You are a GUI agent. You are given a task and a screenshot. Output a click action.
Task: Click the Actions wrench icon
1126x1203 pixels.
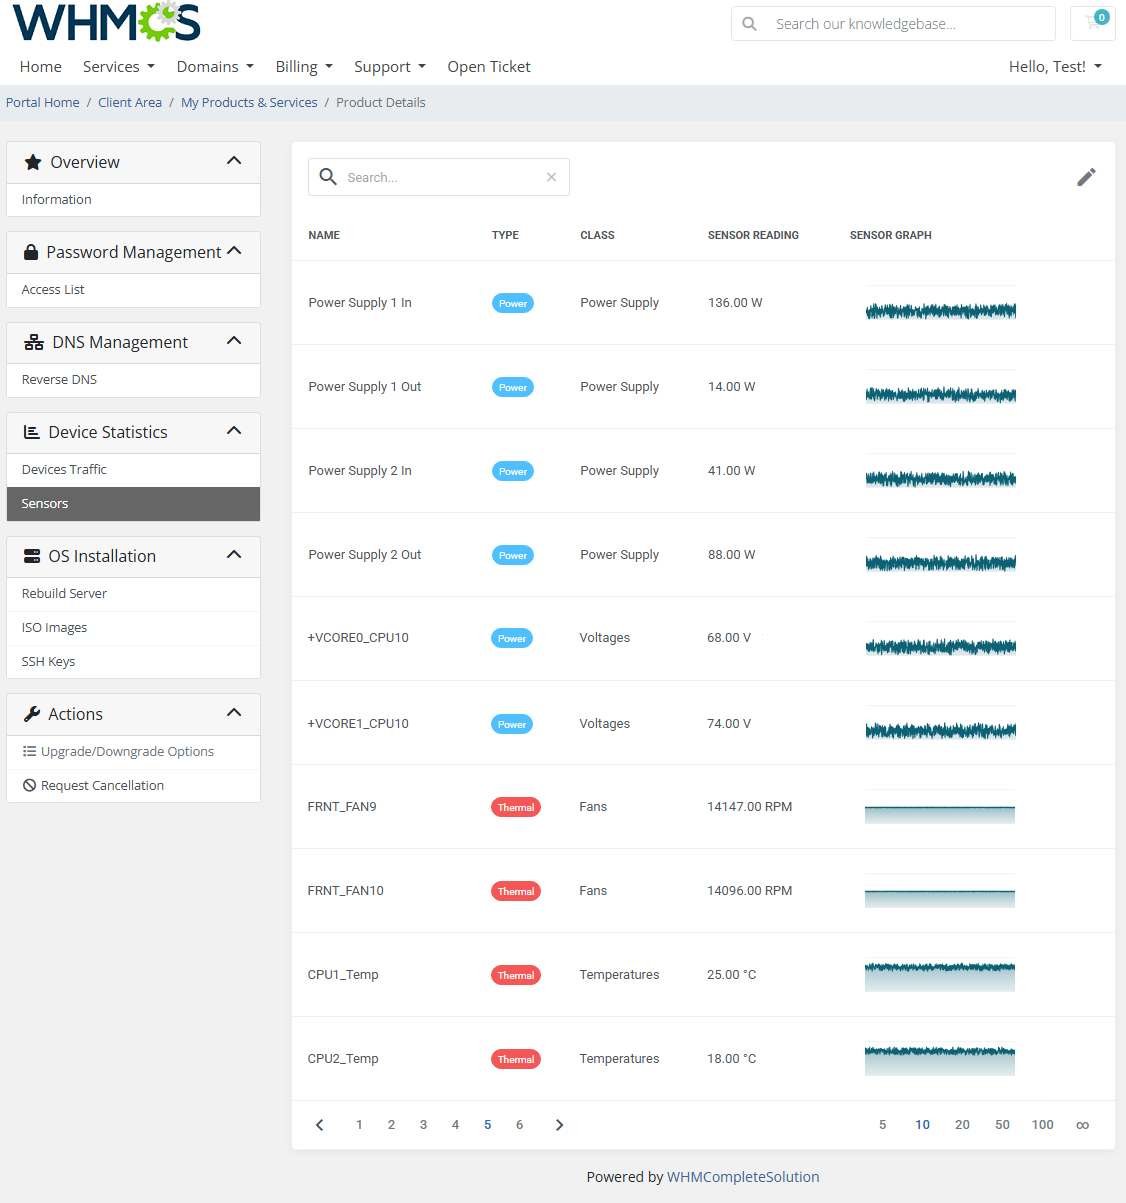point(32,714)
